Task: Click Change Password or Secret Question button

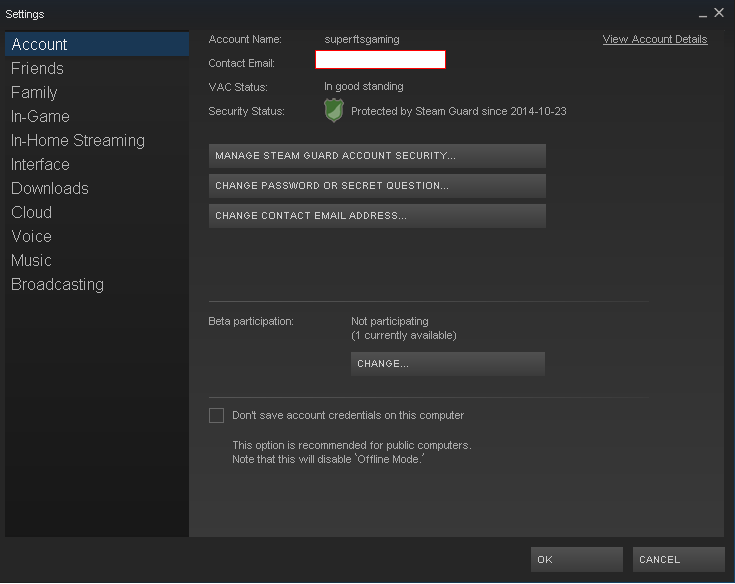Action: tap(377, 186)
